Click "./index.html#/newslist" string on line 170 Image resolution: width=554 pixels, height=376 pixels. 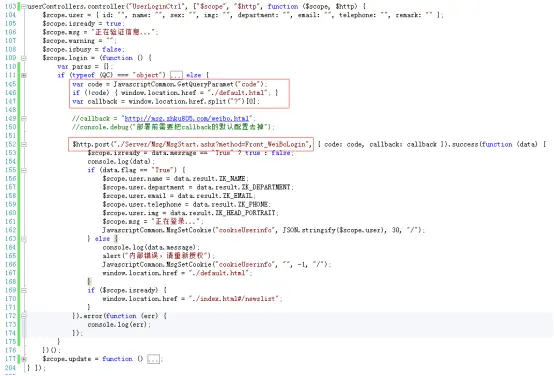point(234,299)
